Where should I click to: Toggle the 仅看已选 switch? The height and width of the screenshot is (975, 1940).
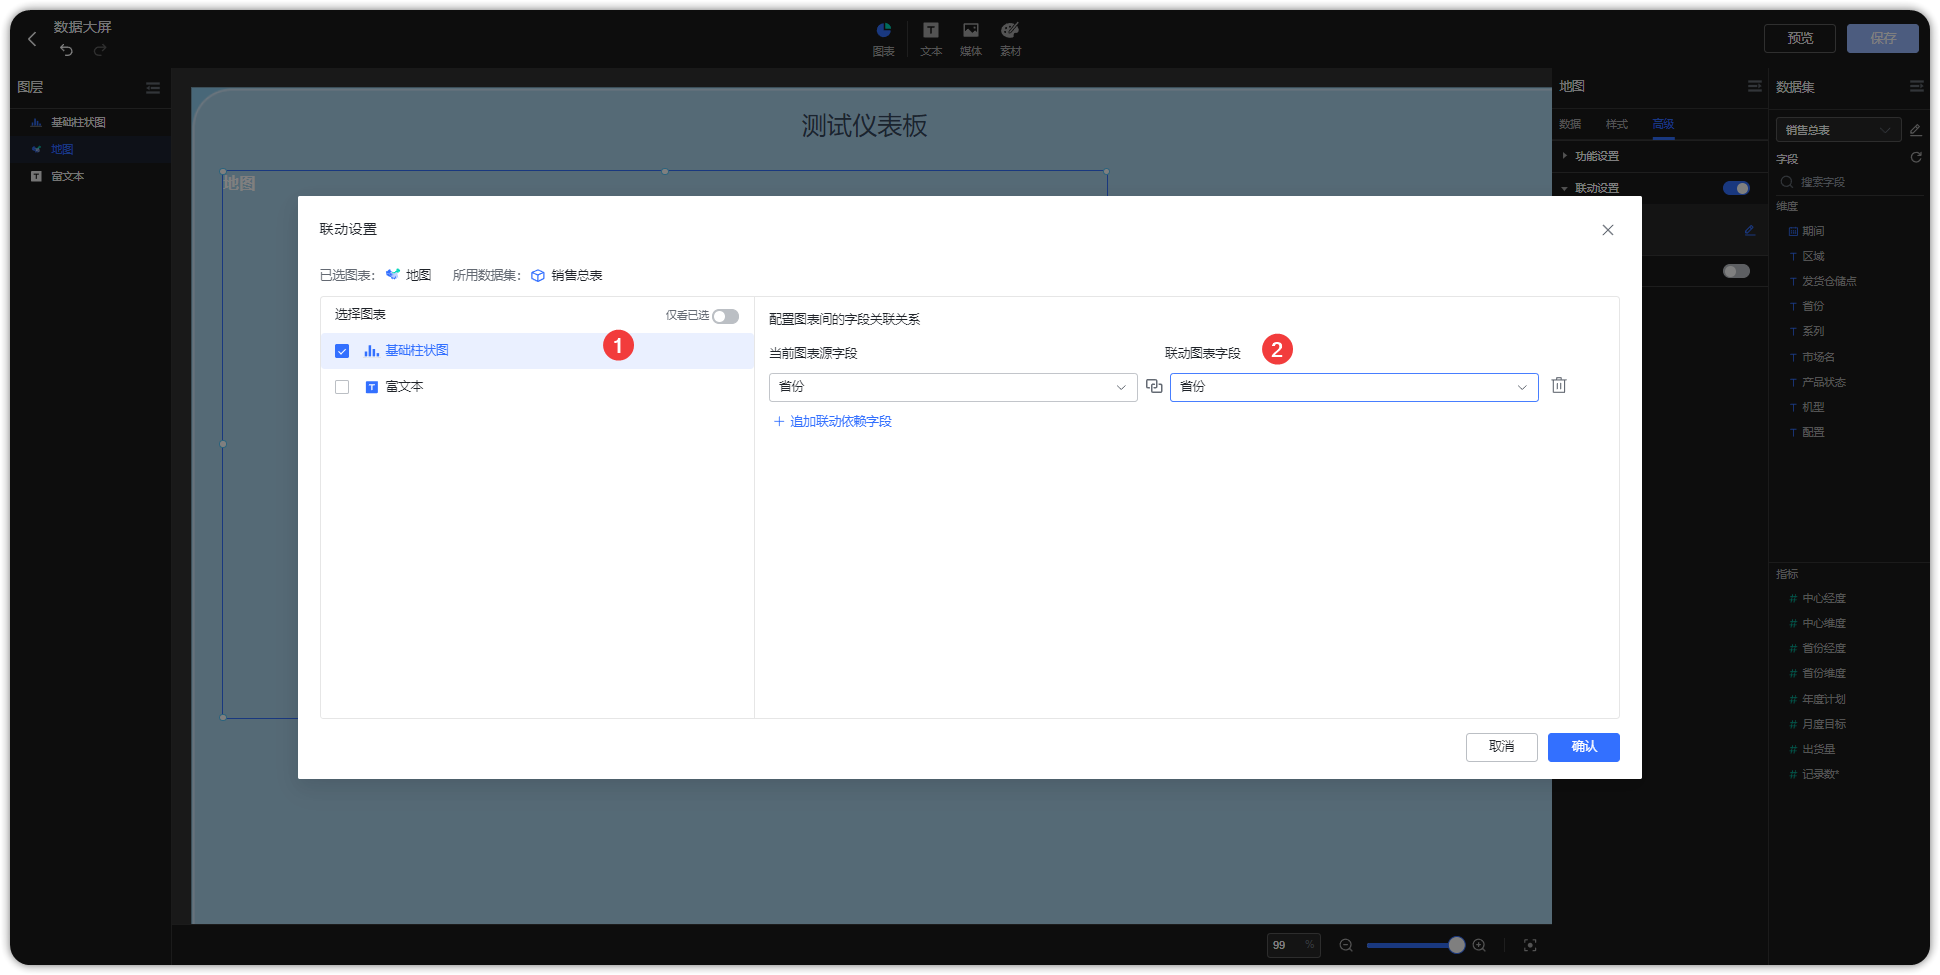726,316
